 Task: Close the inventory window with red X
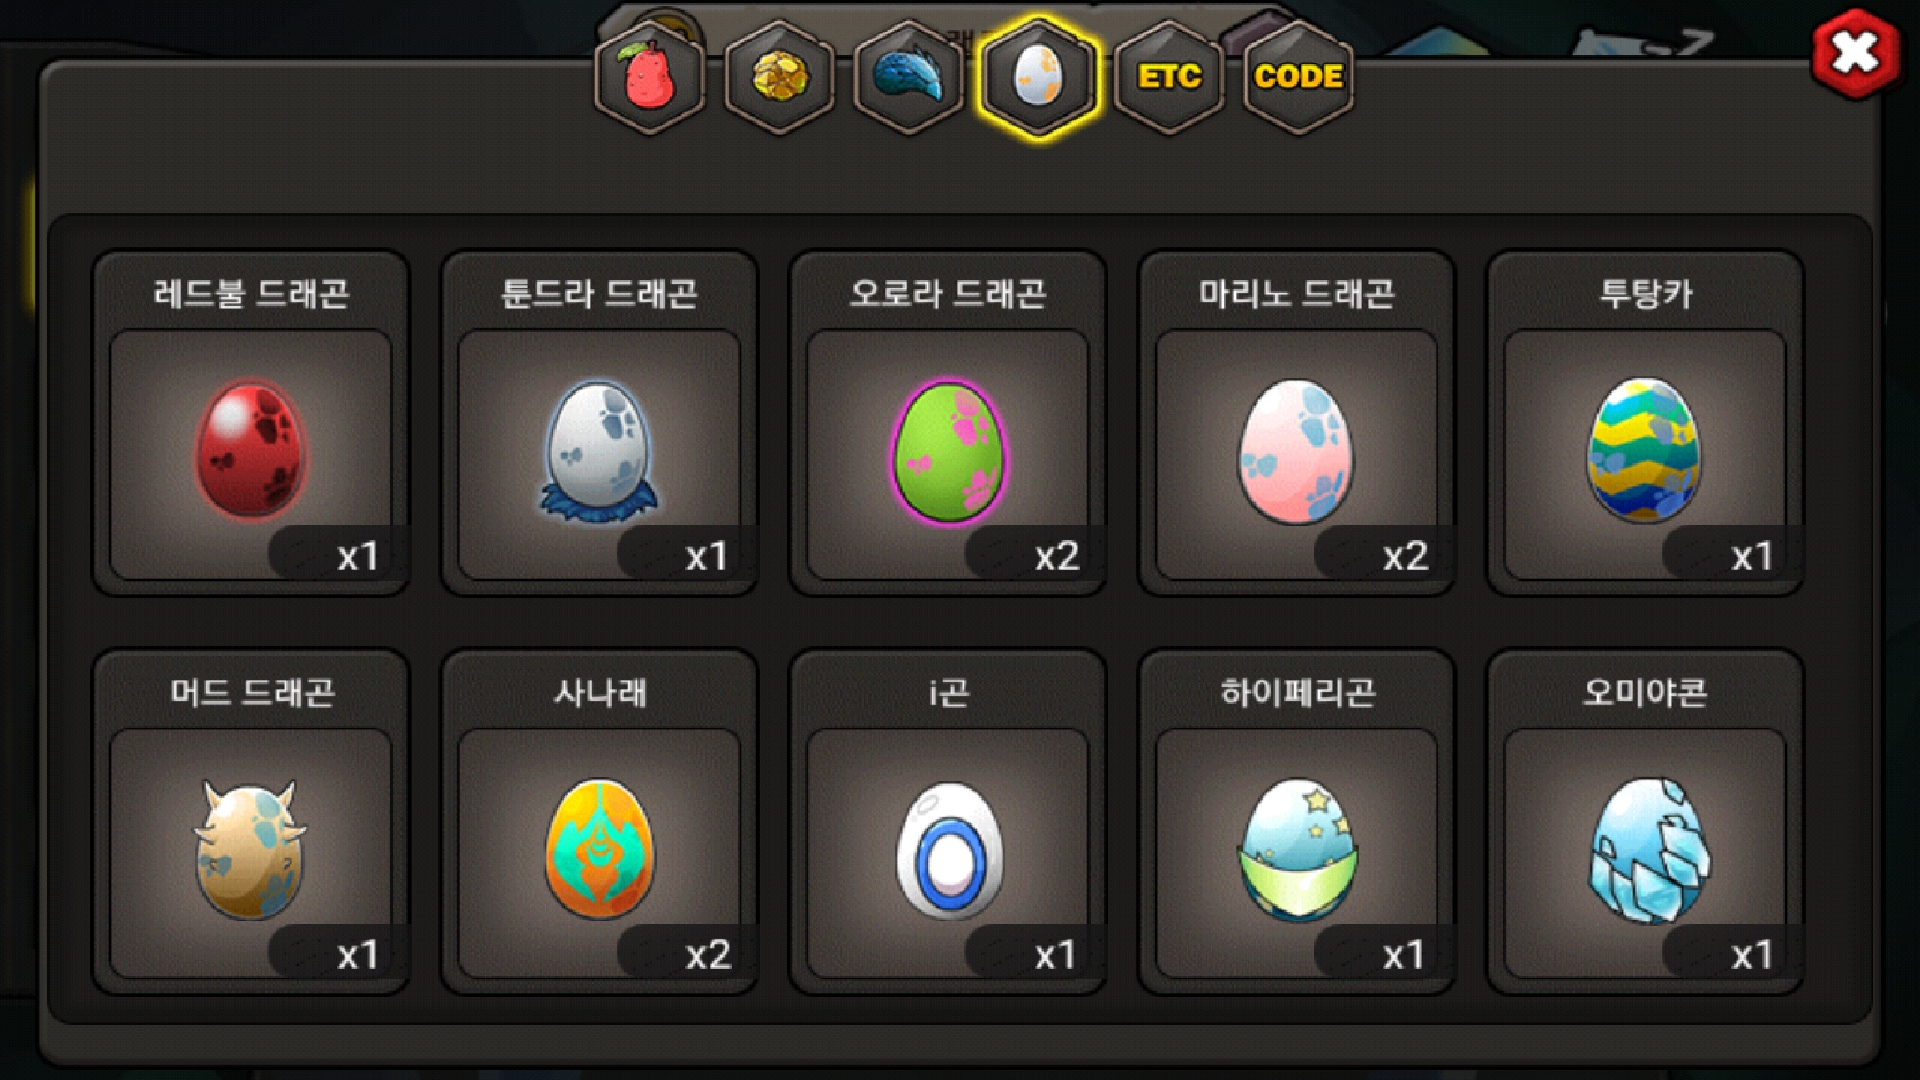1855,53
